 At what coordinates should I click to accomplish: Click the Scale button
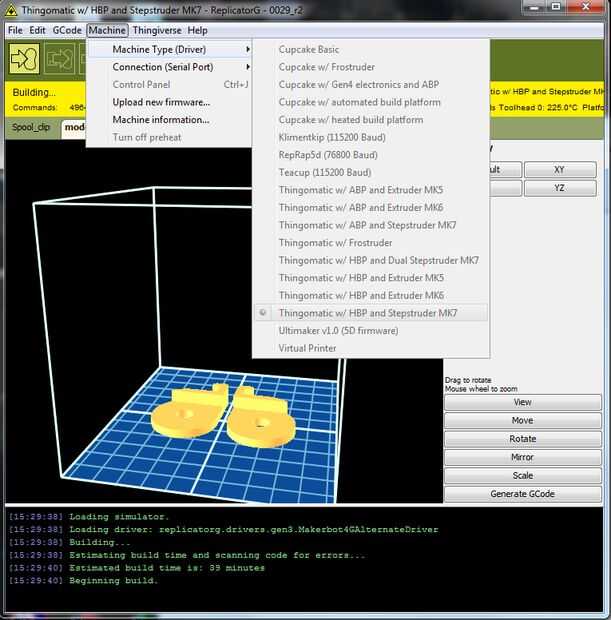point(522,475)
